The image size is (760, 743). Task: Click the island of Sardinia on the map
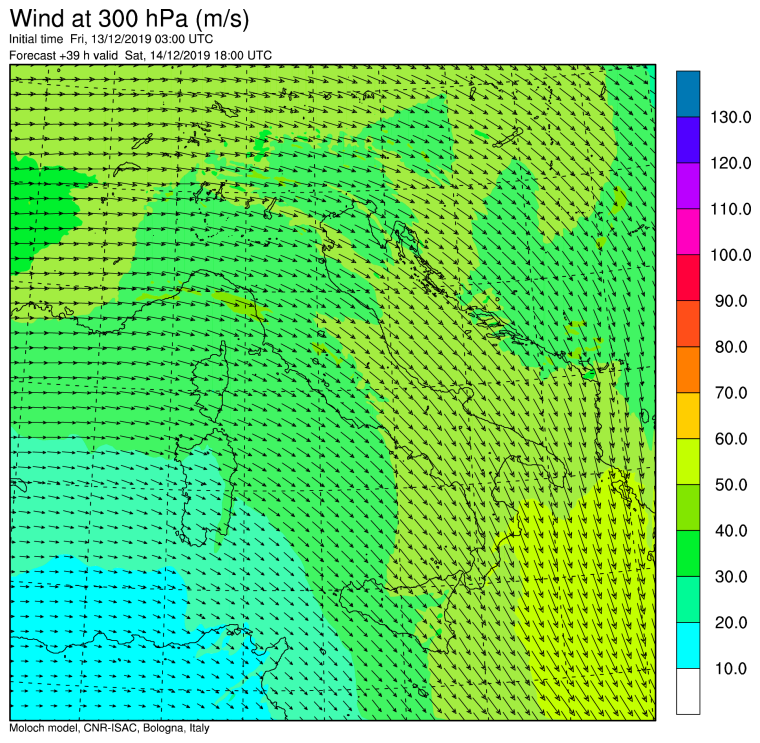pyautogui.click(x=206, y=490)
